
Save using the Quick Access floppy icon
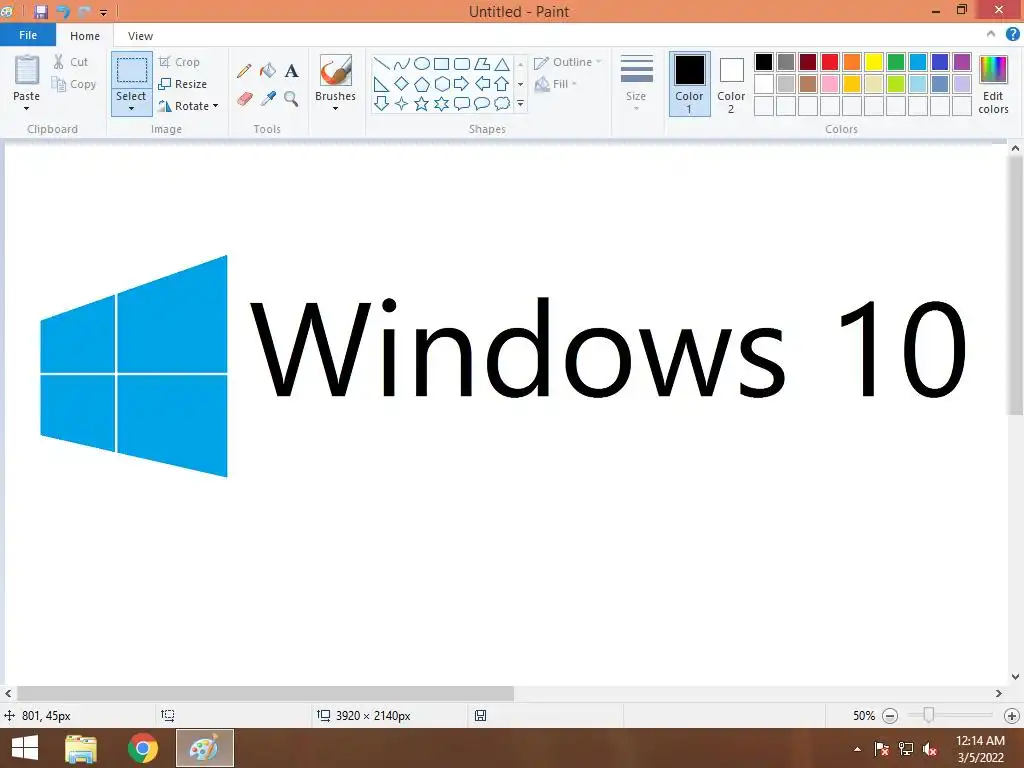(41, 12)
